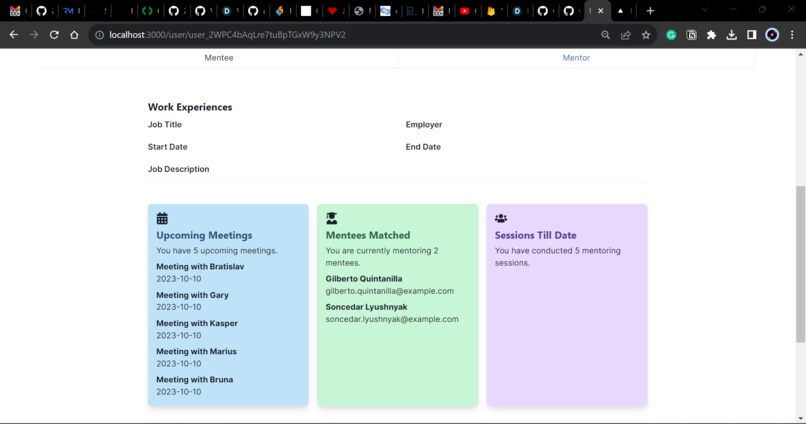Click 'You have 5 upcoming meetings.' text

coord(216,251)
